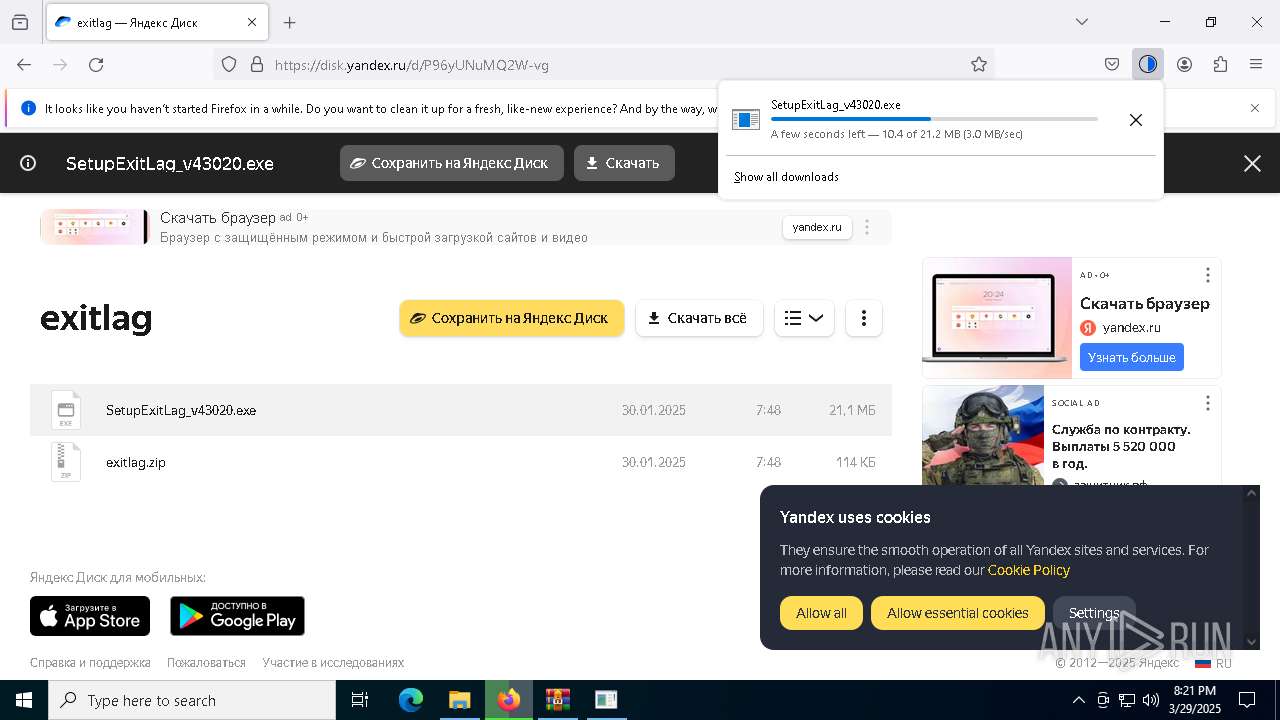Open Task View on taskbar

[360, 700]
